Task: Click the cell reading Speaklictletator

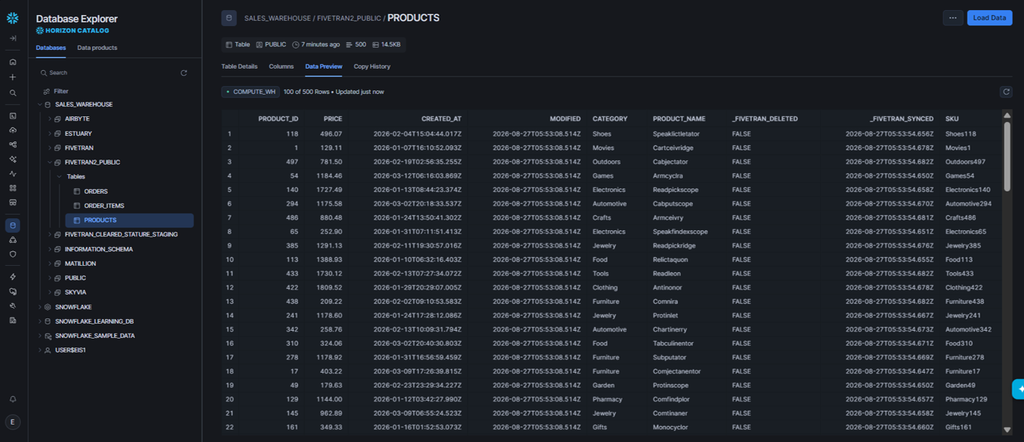Action: point(675,134)
